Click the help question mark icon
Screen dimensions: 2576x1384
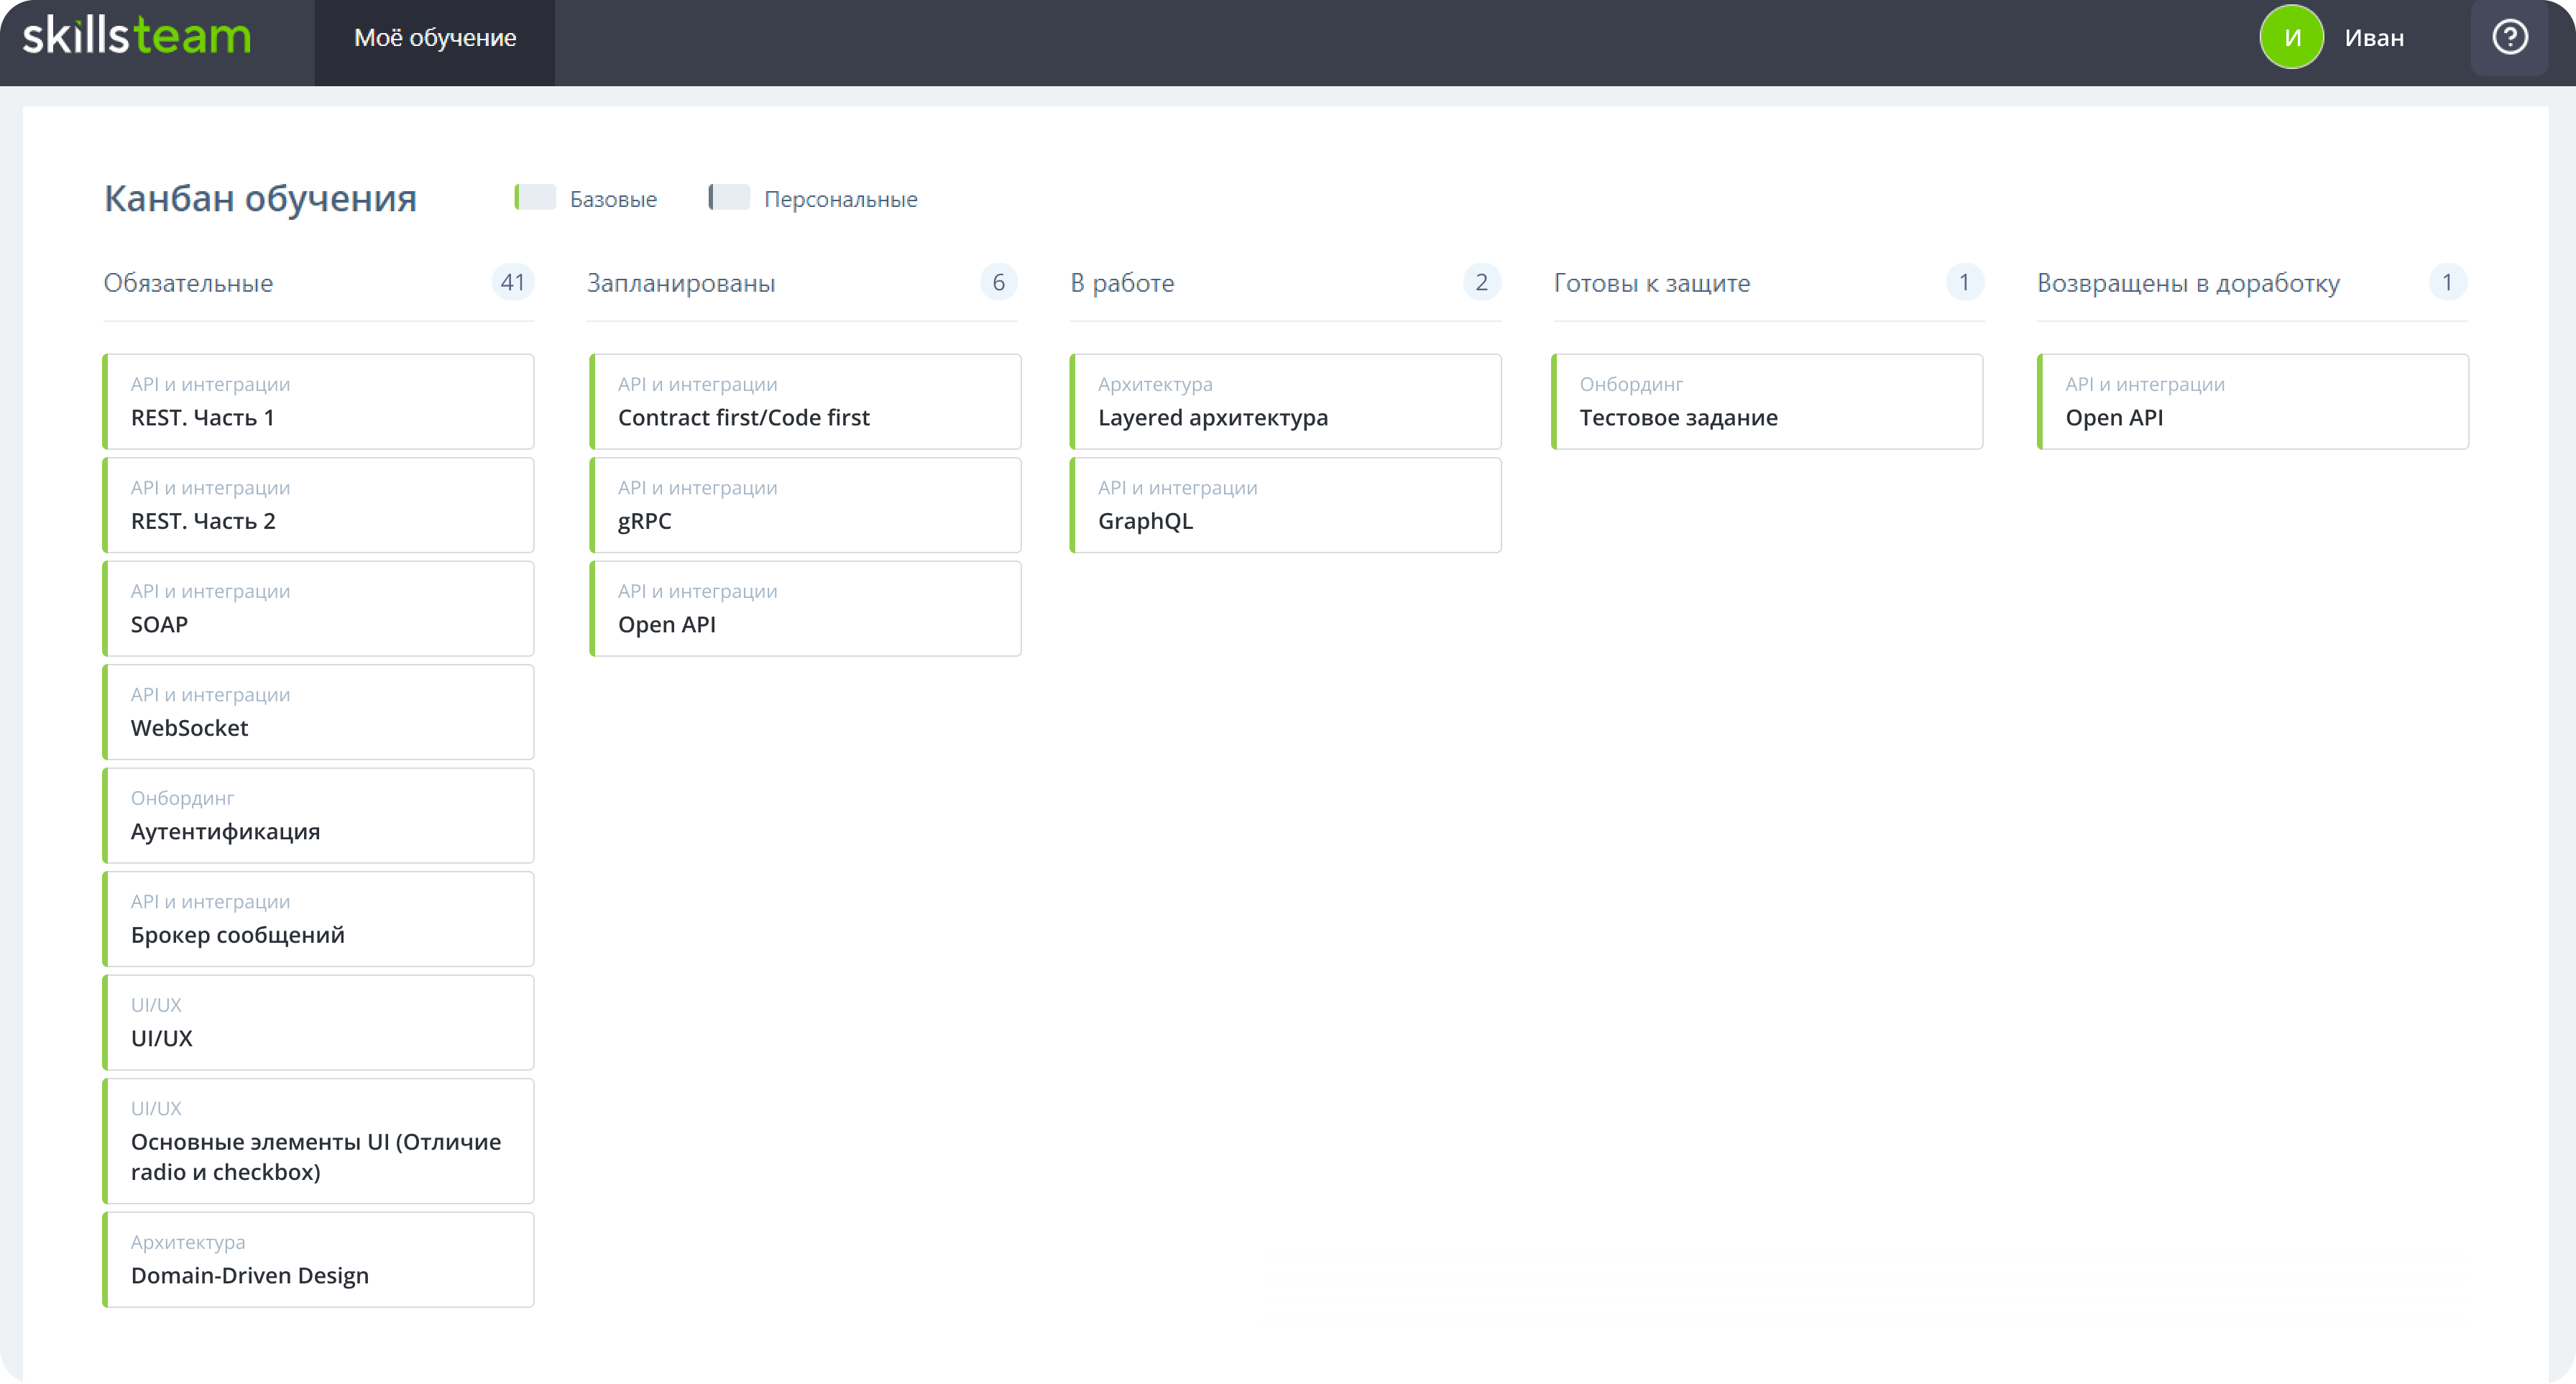click(2509, 38)
